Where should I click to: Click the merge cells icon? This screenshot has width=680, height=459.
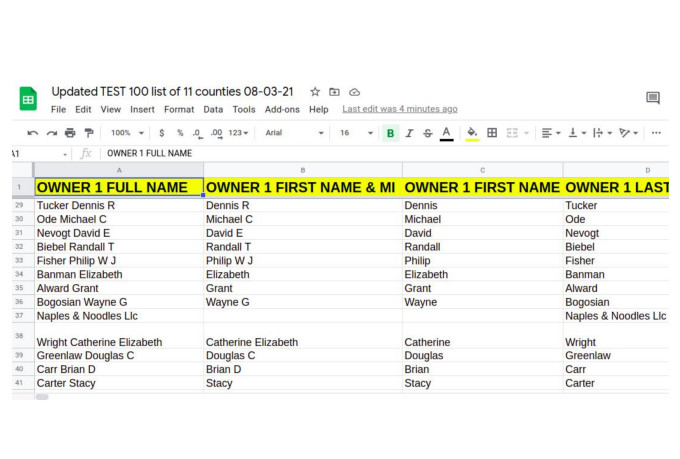(x=512, y=133)
